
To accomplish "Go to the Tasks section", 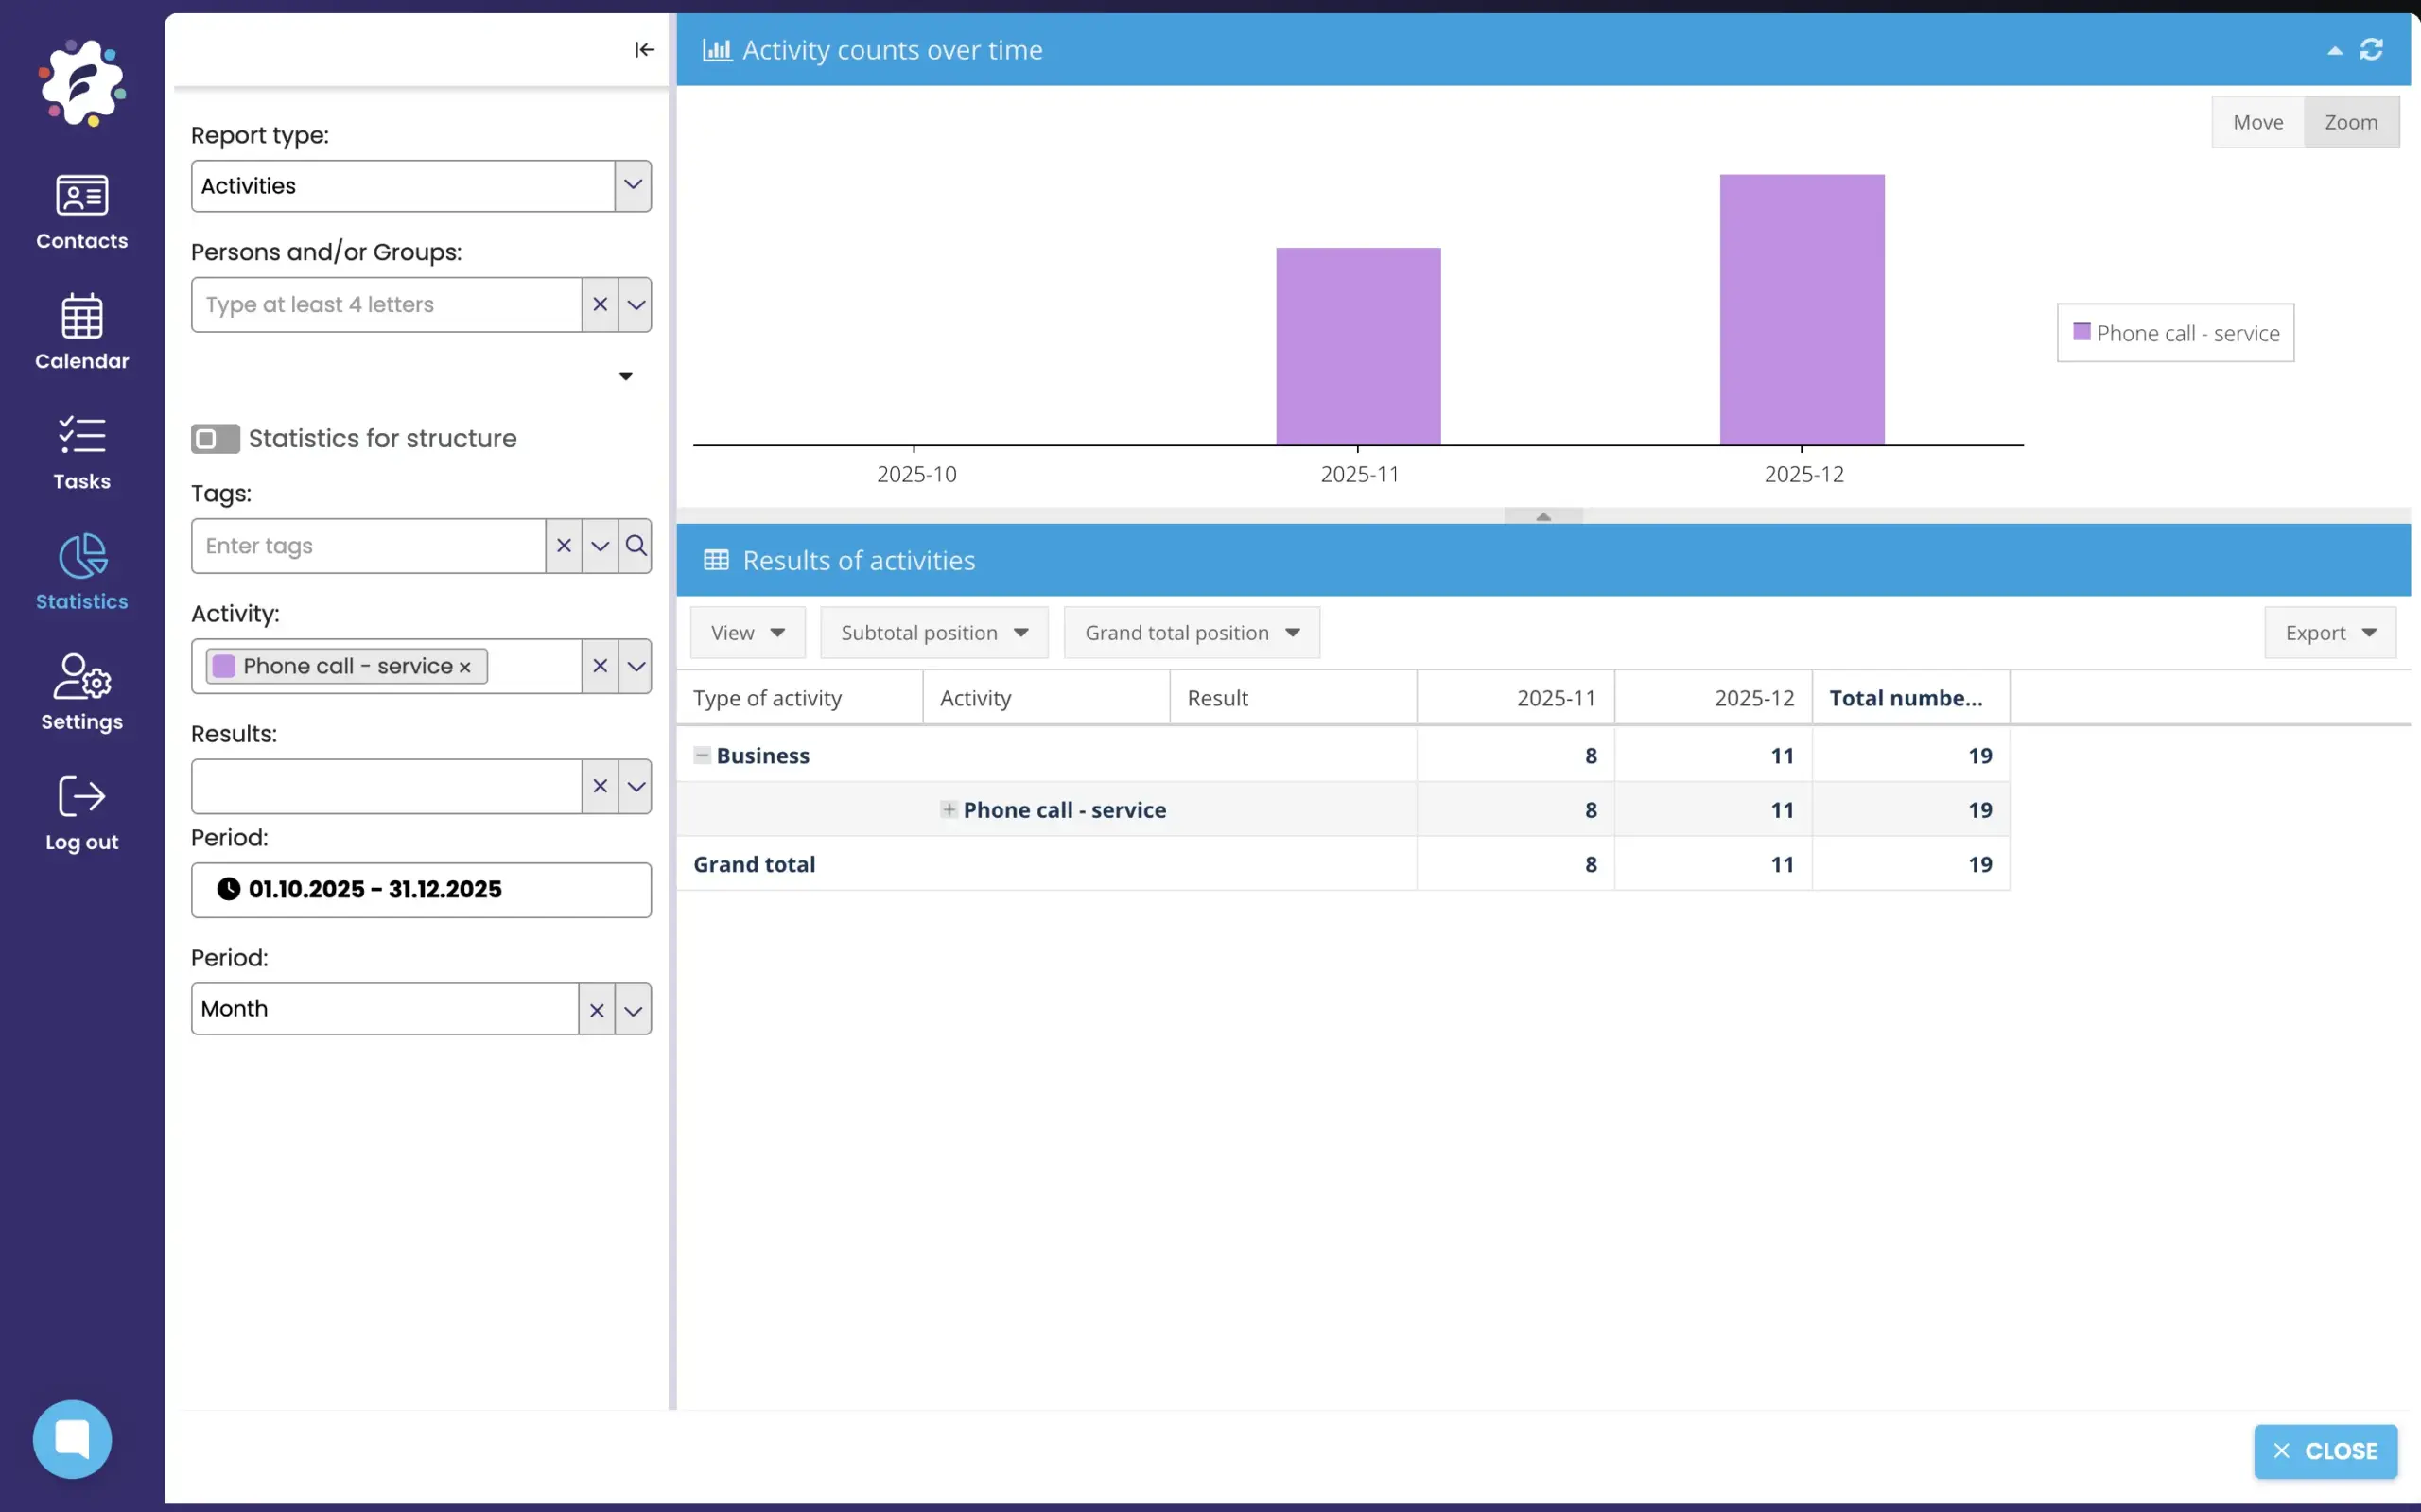I will click(x=81, y=452).
